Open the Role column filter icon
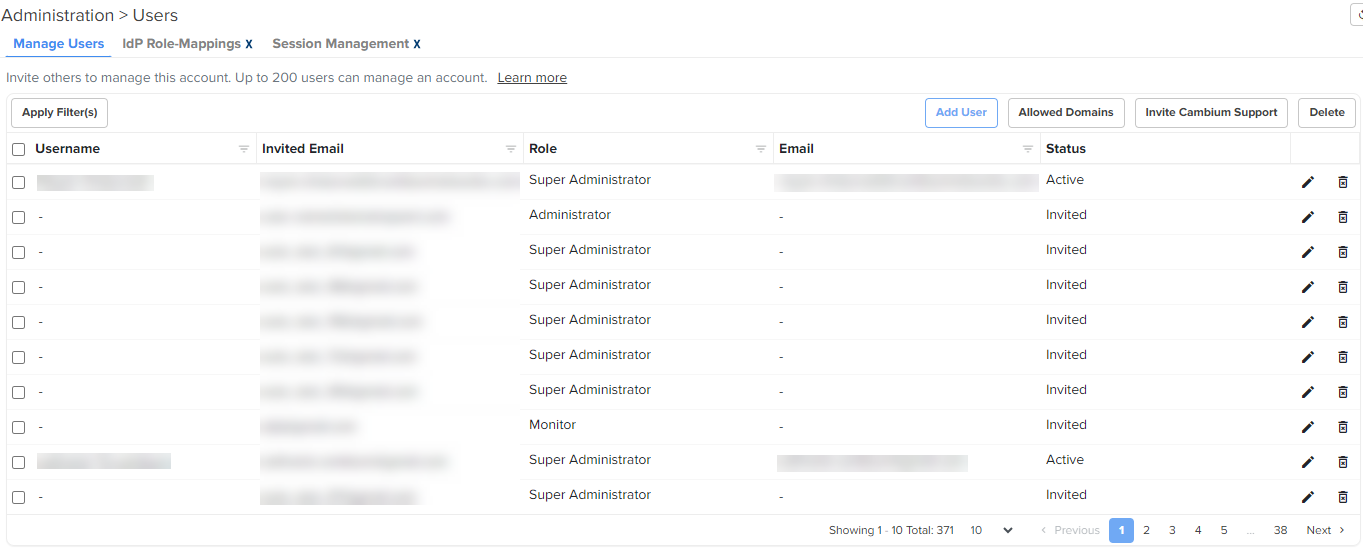This screenshot has width=1363, height=549. (761, 149)
